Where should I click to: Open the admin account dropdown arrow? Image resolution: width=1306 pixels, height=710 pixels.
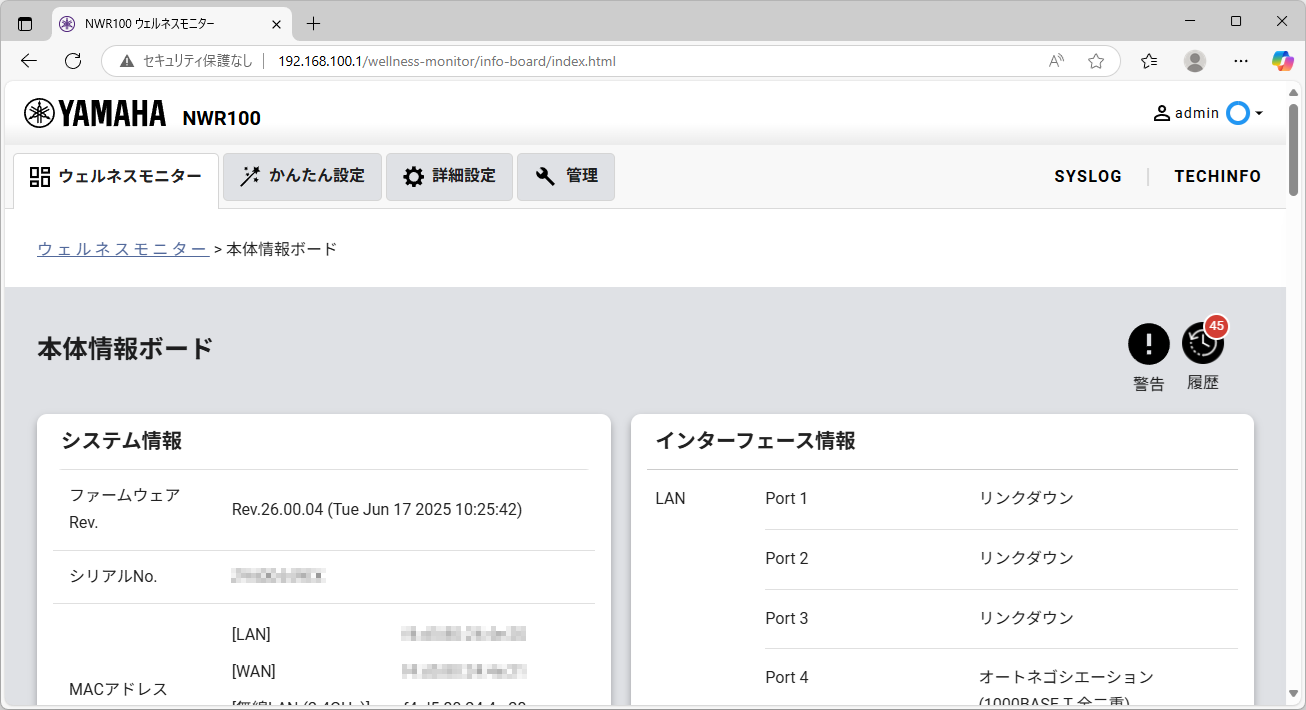(1257, 113)
